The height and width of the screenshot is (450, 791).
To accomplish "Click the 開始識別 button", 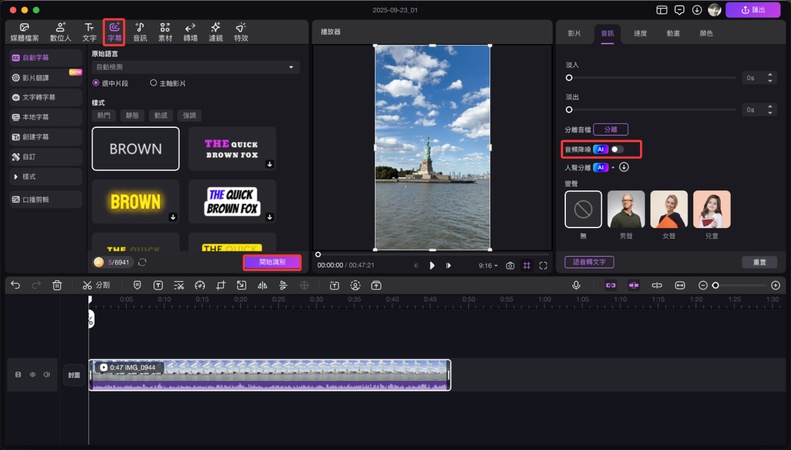I will pyautogui.click(x=271, y=262).
